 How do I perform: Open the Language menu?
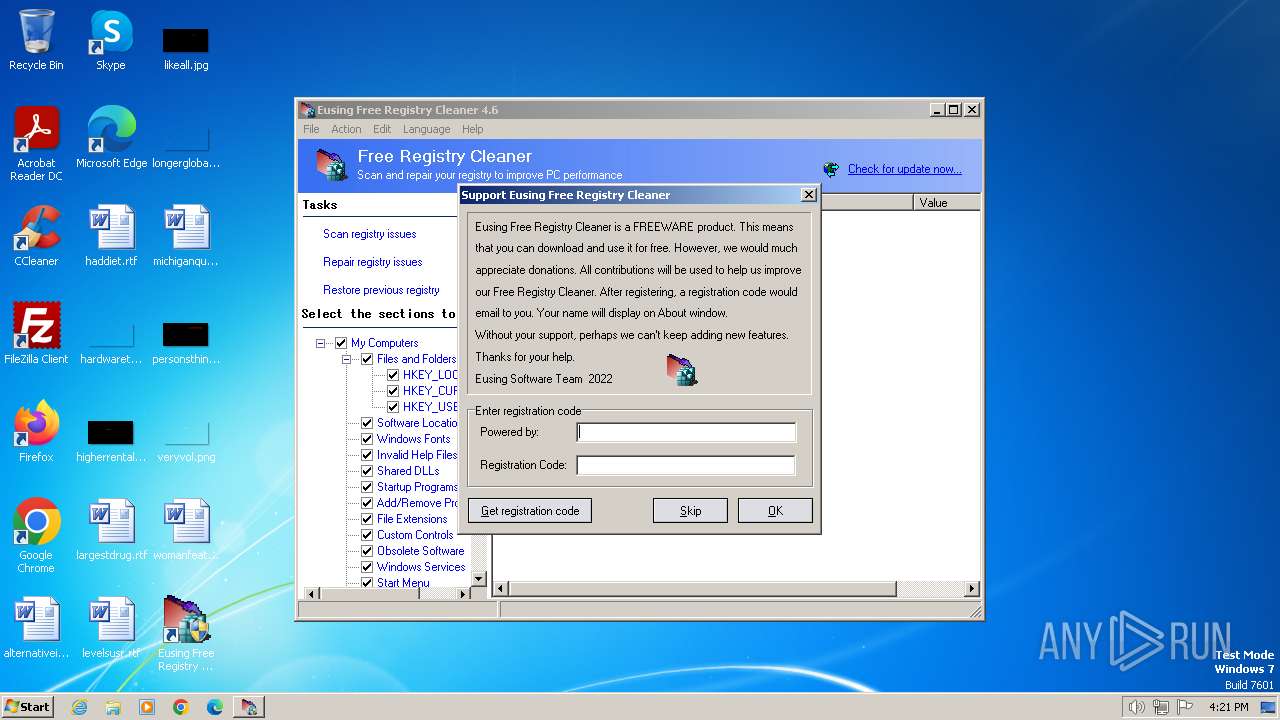pos(427,129)
